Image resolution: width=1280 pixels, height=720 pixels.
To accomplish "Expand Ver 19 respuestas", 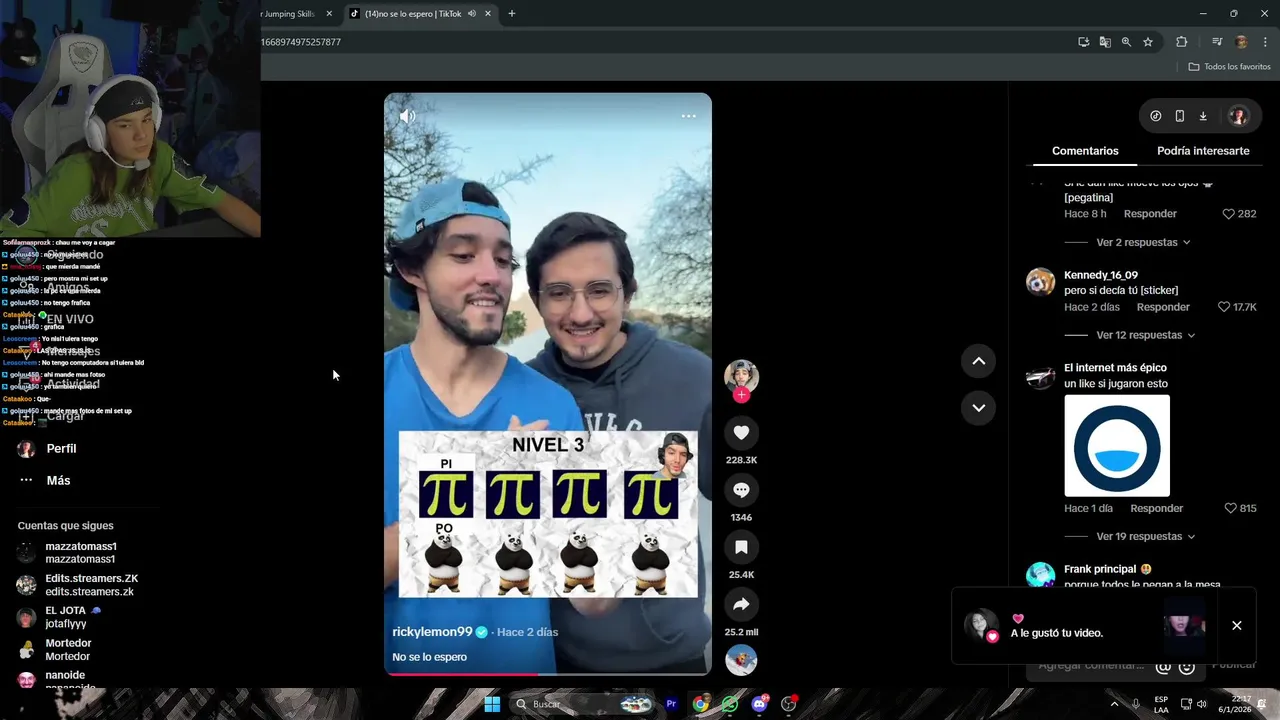I will pyautogui.click(x=1146, y=536).
